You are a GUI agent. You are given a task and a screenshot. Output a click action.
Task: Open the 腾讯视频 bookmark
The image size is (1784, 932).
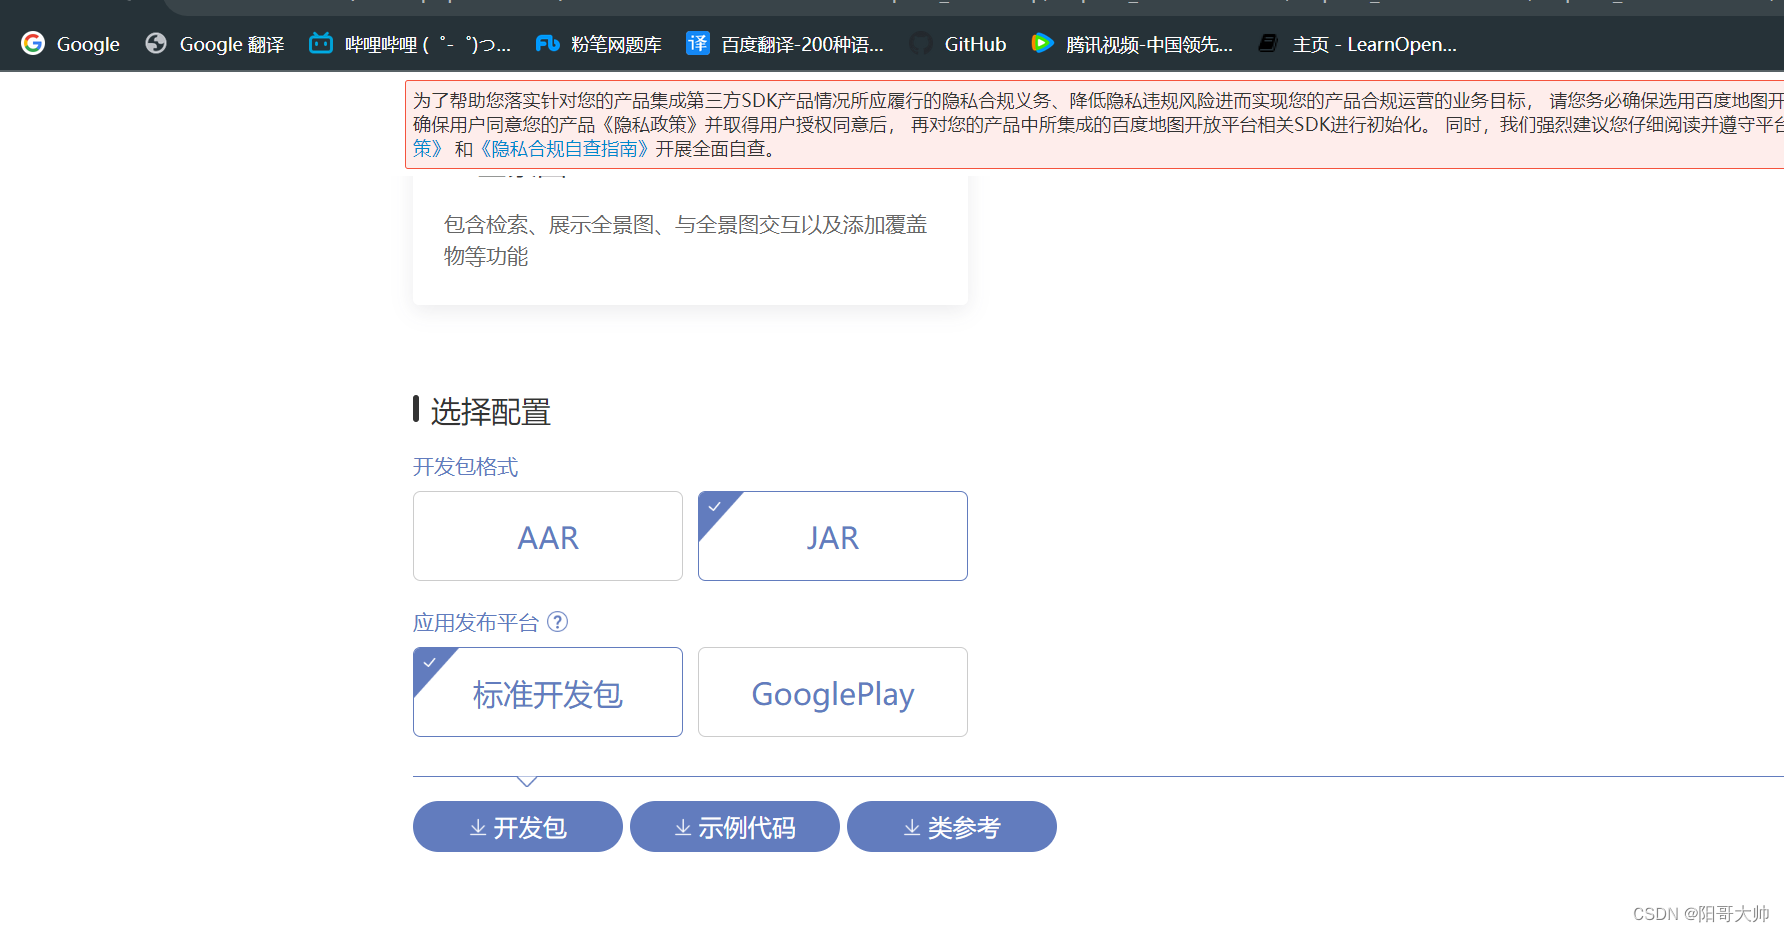(x=1131, y=44)
